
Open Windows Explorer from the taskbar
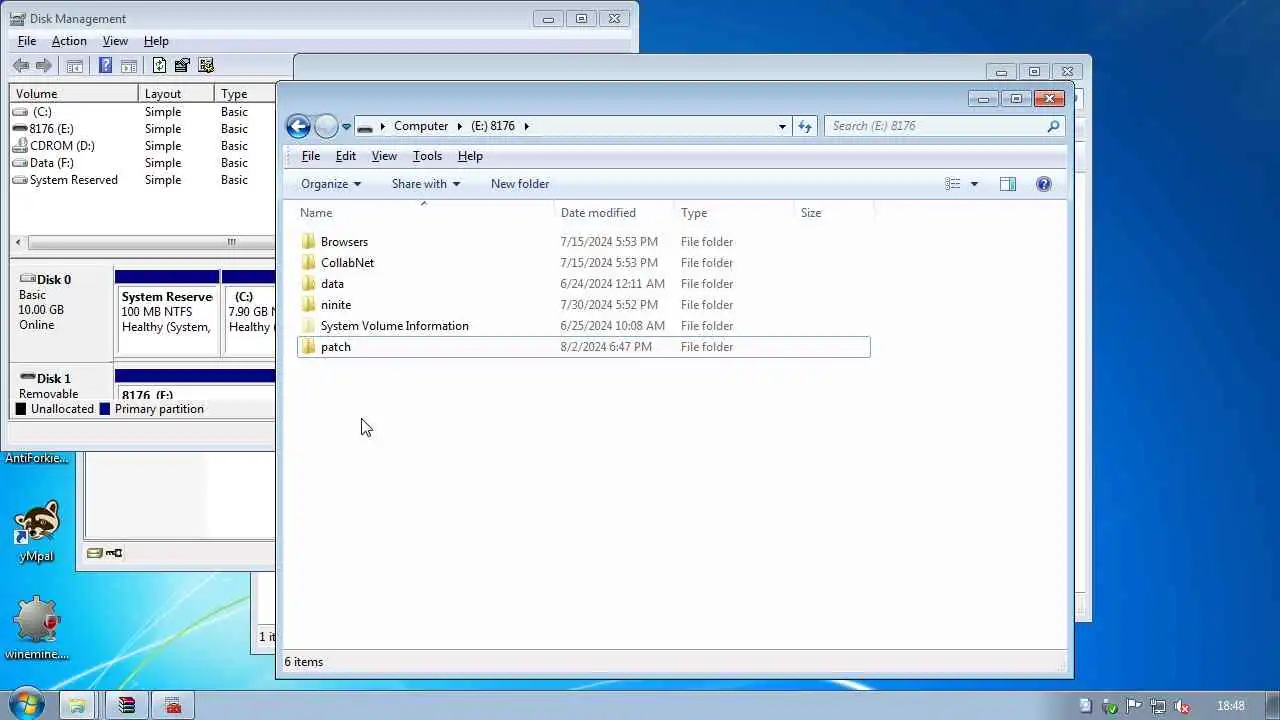[x=77, y=705]
